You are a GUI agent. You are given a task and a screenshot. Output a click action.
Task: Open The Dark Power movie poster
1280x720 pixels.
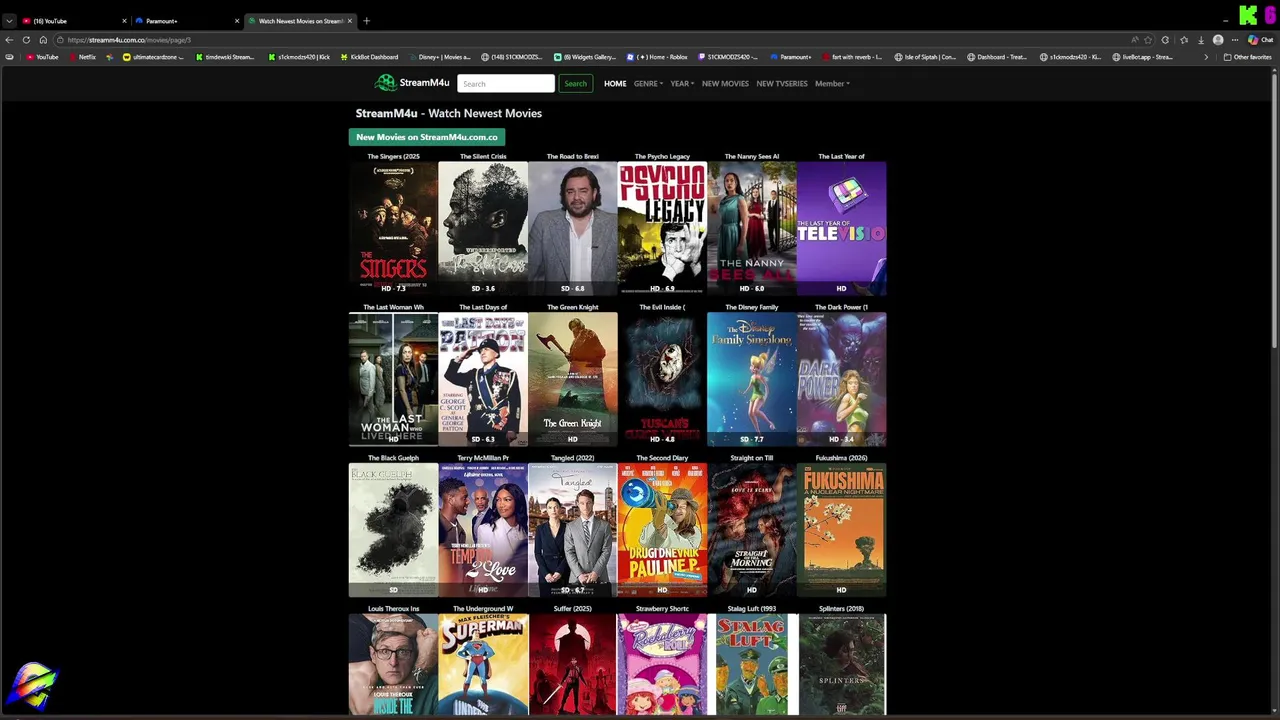tap(841, 379)
